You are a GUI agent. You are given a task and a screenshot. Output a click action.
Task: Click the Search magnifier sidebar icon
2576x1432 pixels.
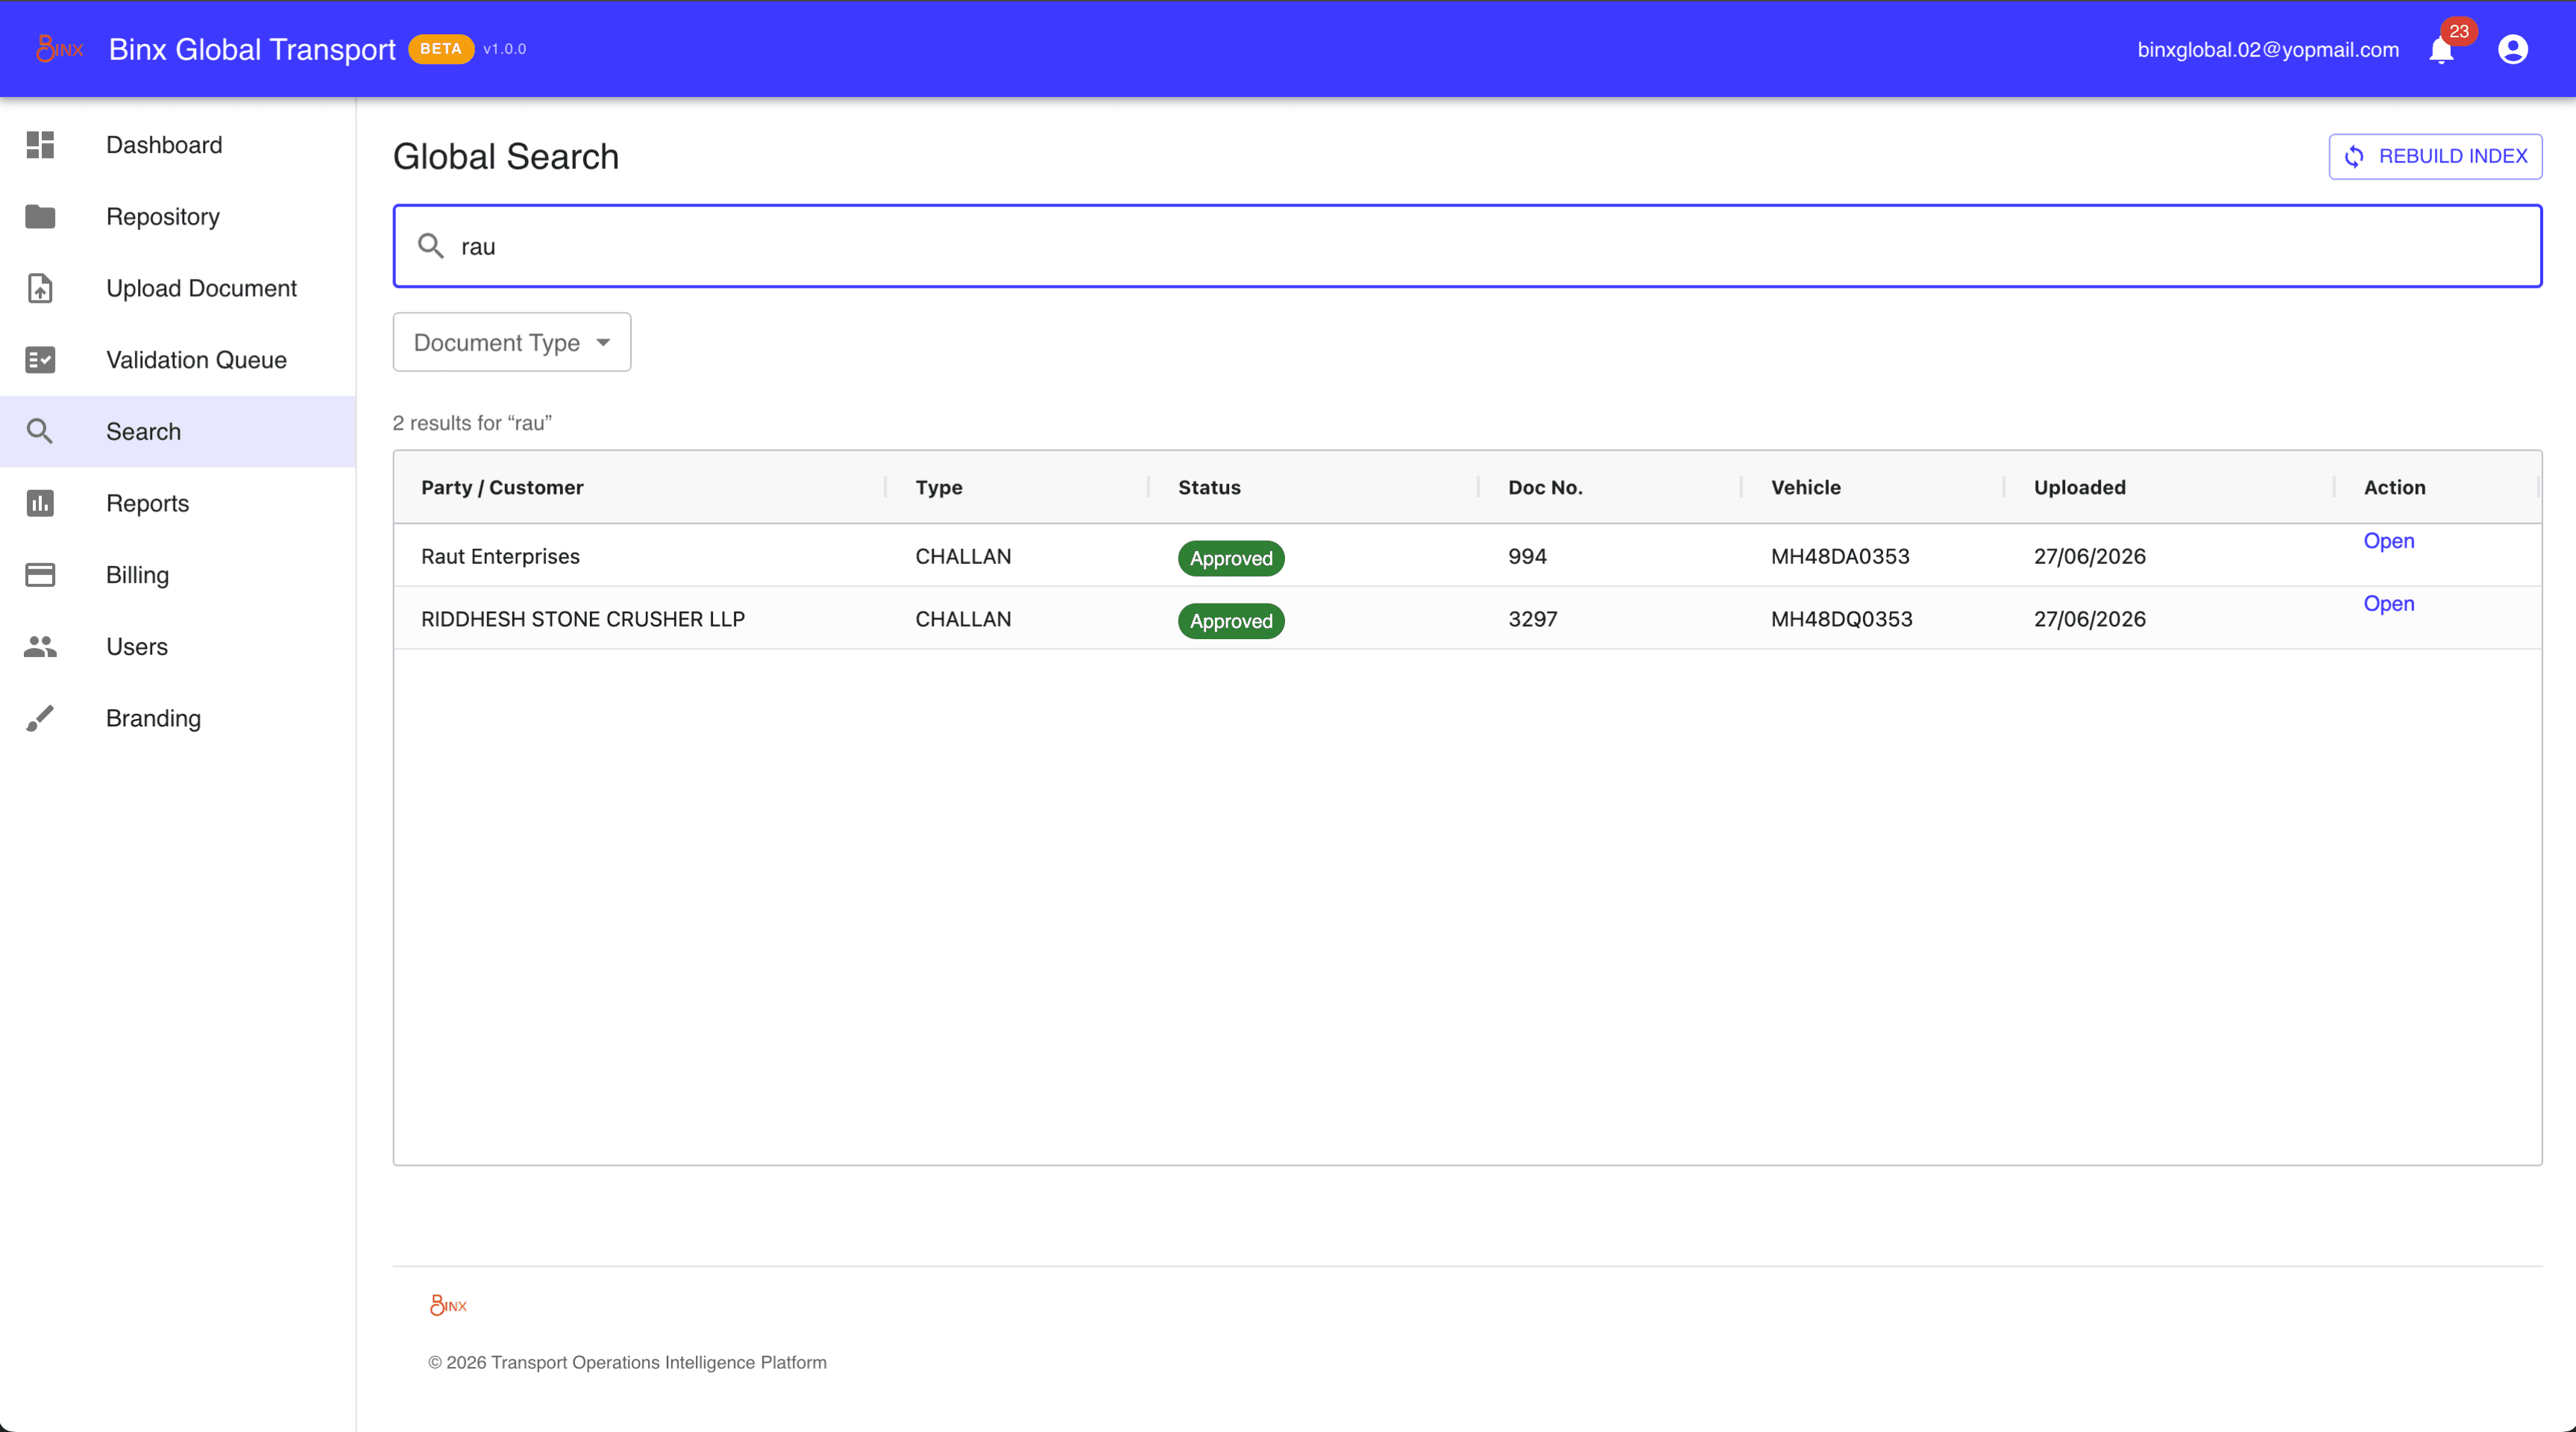tap(40, 431)
